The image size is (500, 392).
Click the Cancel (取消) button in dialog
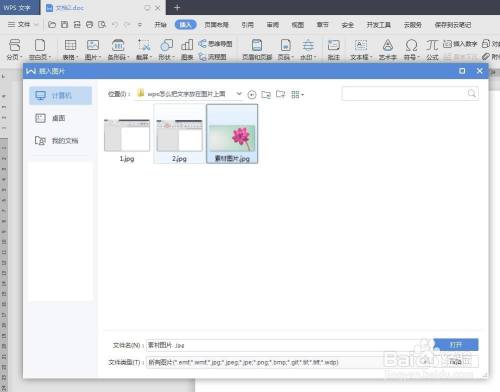[x=456, y=362]
